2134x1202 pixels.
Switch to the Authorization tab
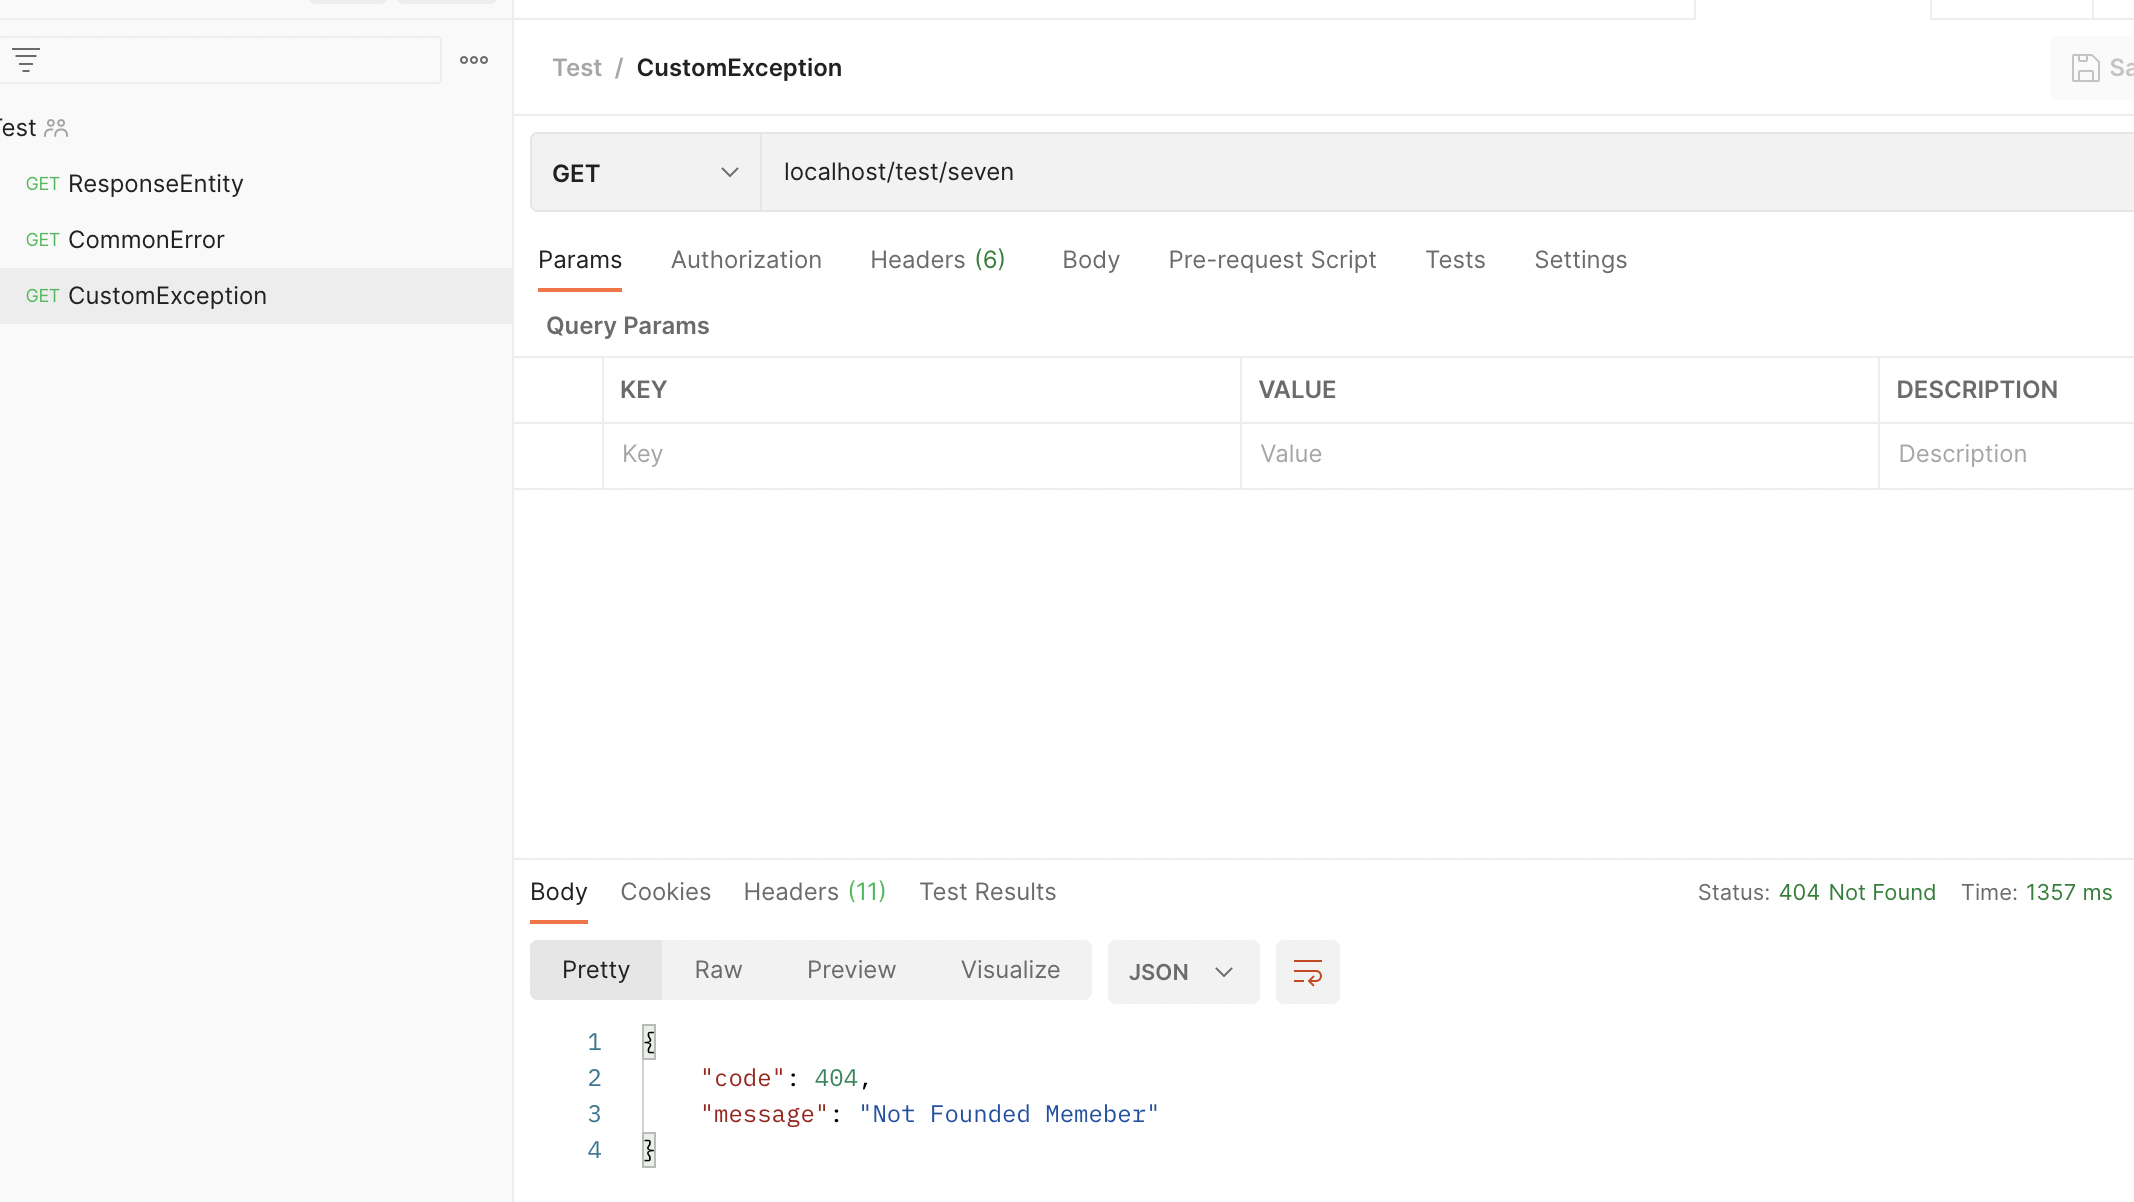tap(746, 260)
